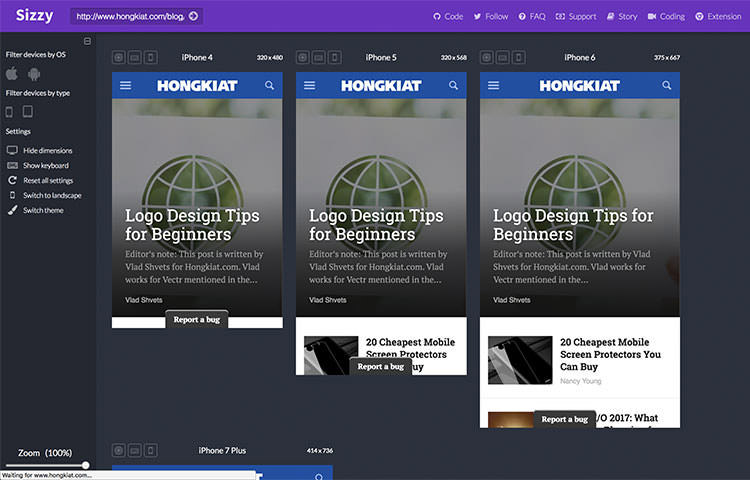Viewport: 750px width, 480px height.
Task: Open the Story link
Action: (x=622, y=17)
